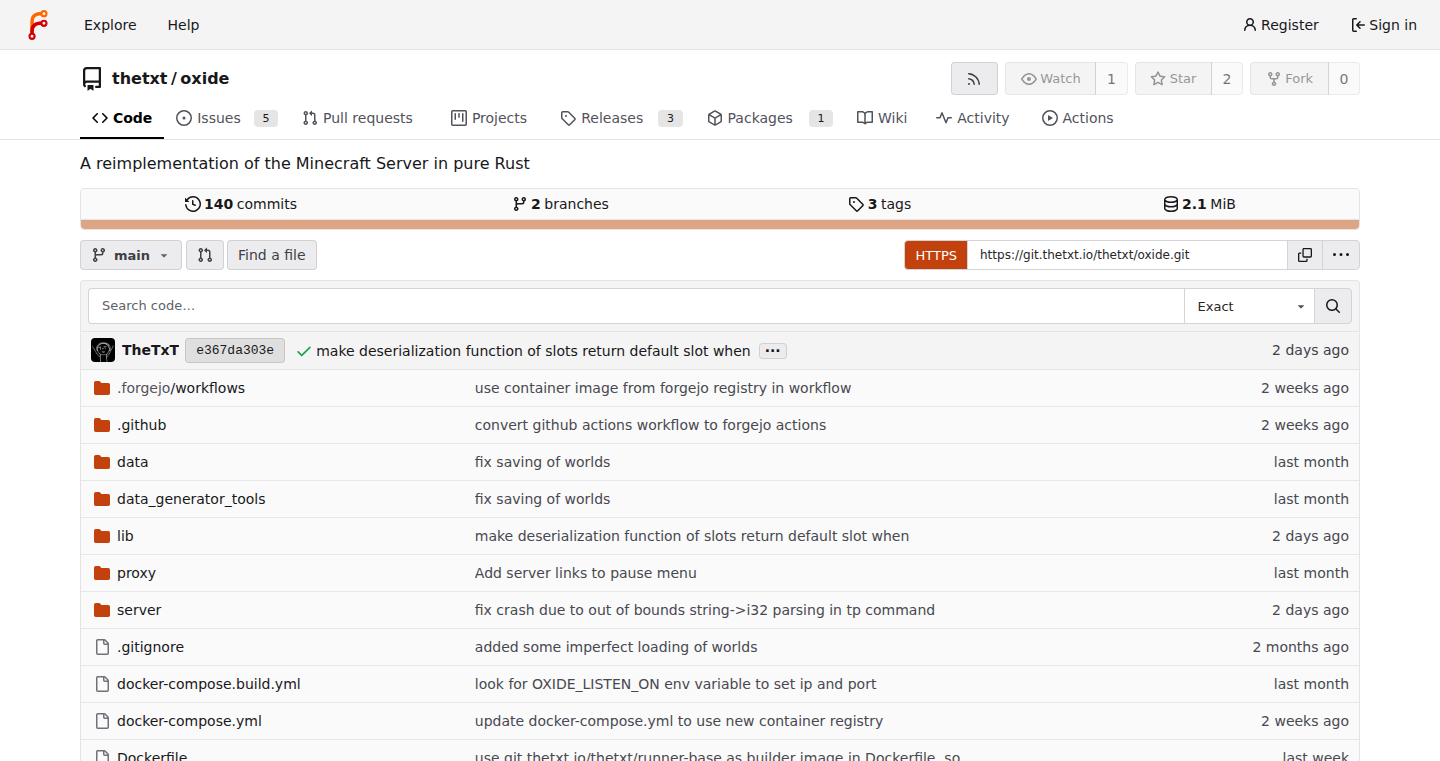
Task: Open the oxide repository name link
Action: (x=205, y=79)
